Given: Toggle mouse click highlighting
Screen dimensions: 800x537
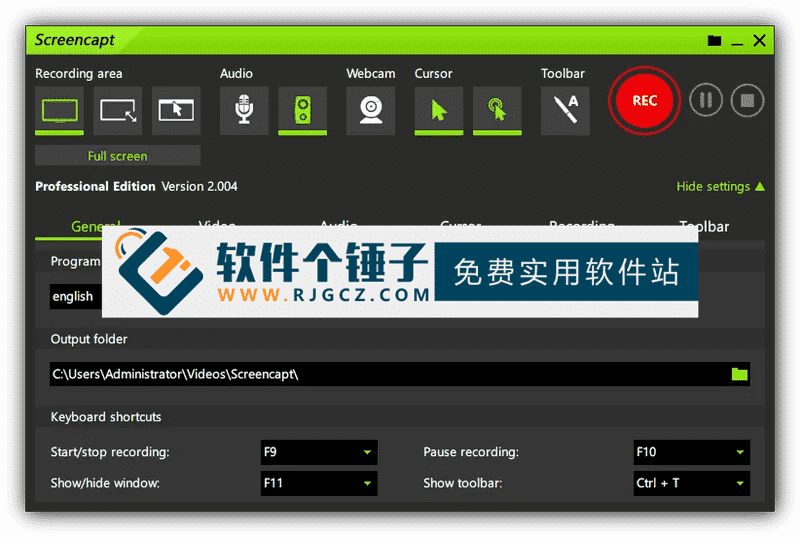Looking at the screenshot, I should (x=497, y=111).
